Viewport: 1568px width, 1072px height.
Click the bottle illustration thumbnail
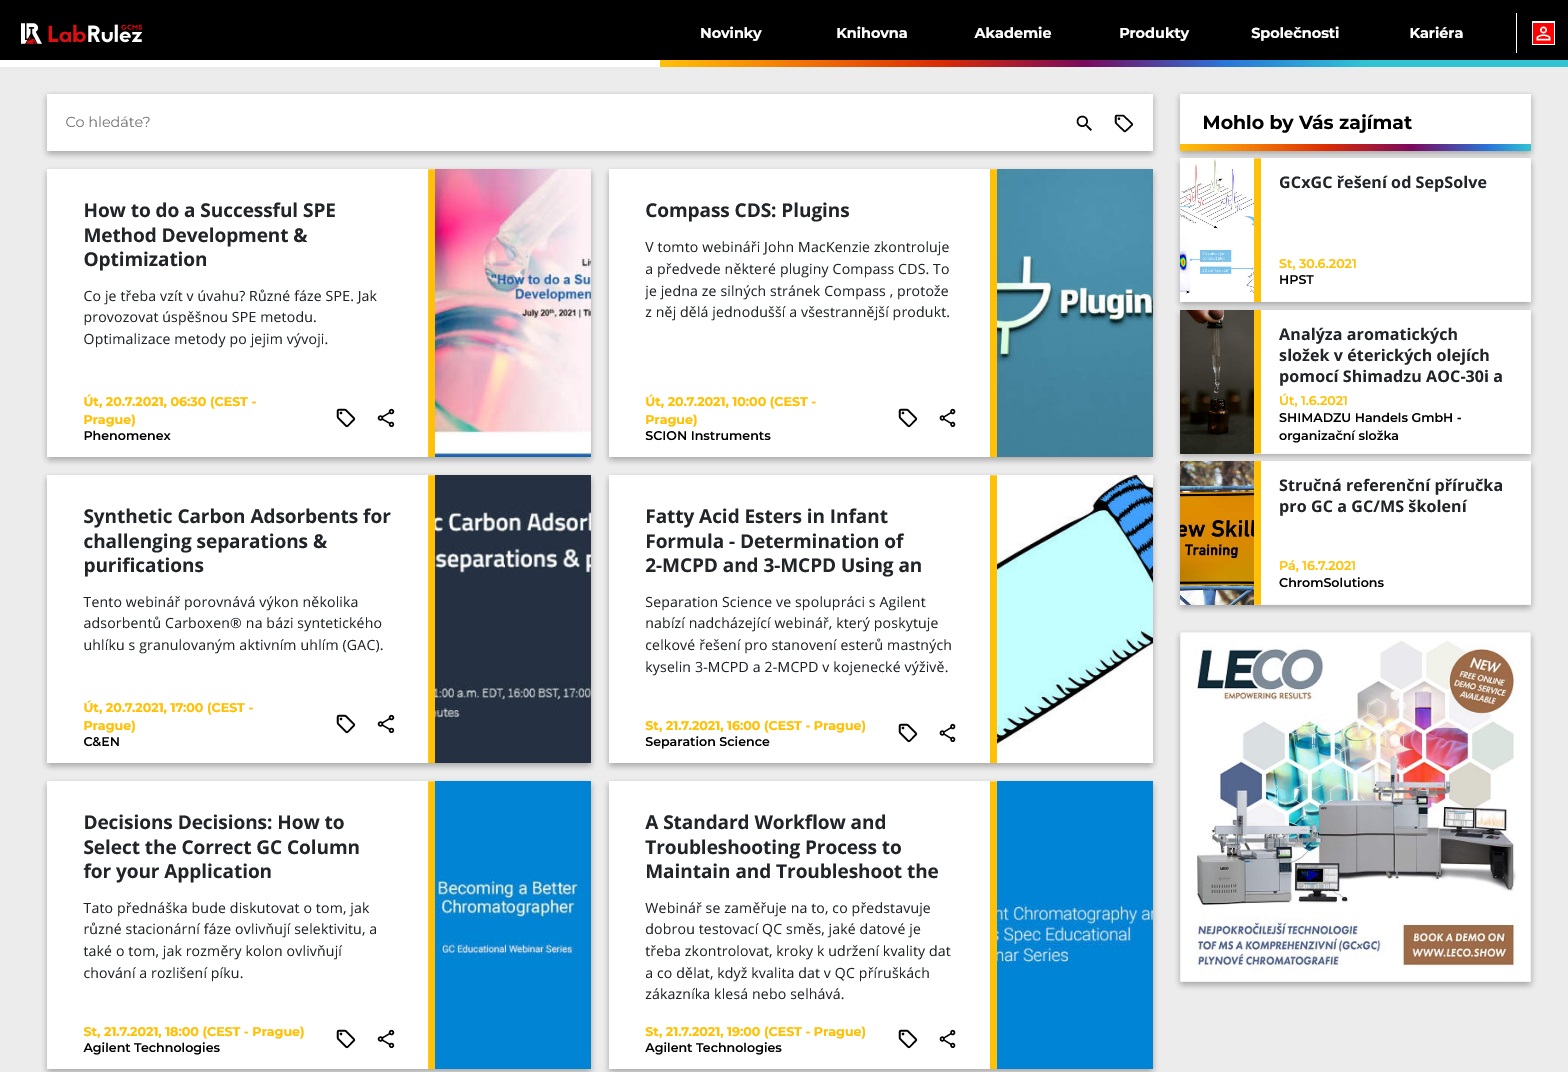click(x=1075, y=619)
